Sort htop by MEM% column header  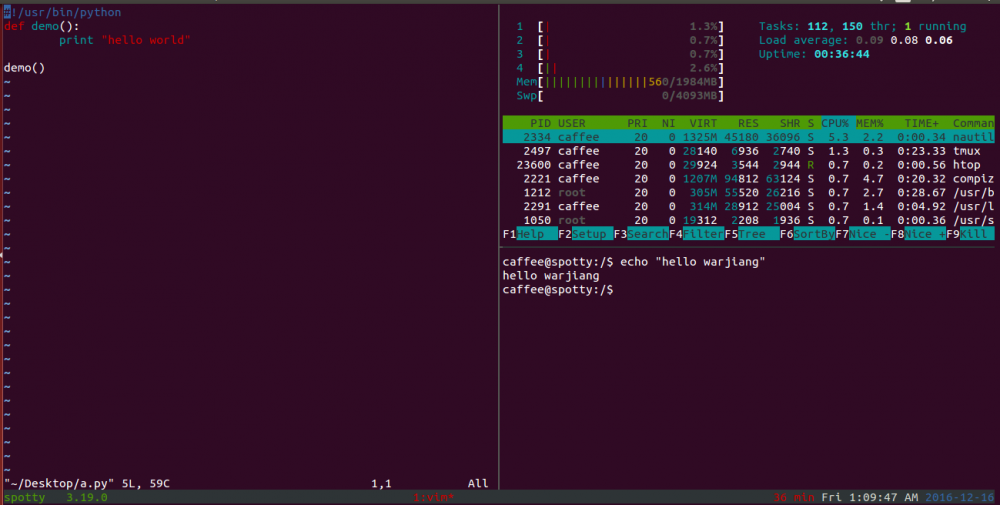[870, 123]
